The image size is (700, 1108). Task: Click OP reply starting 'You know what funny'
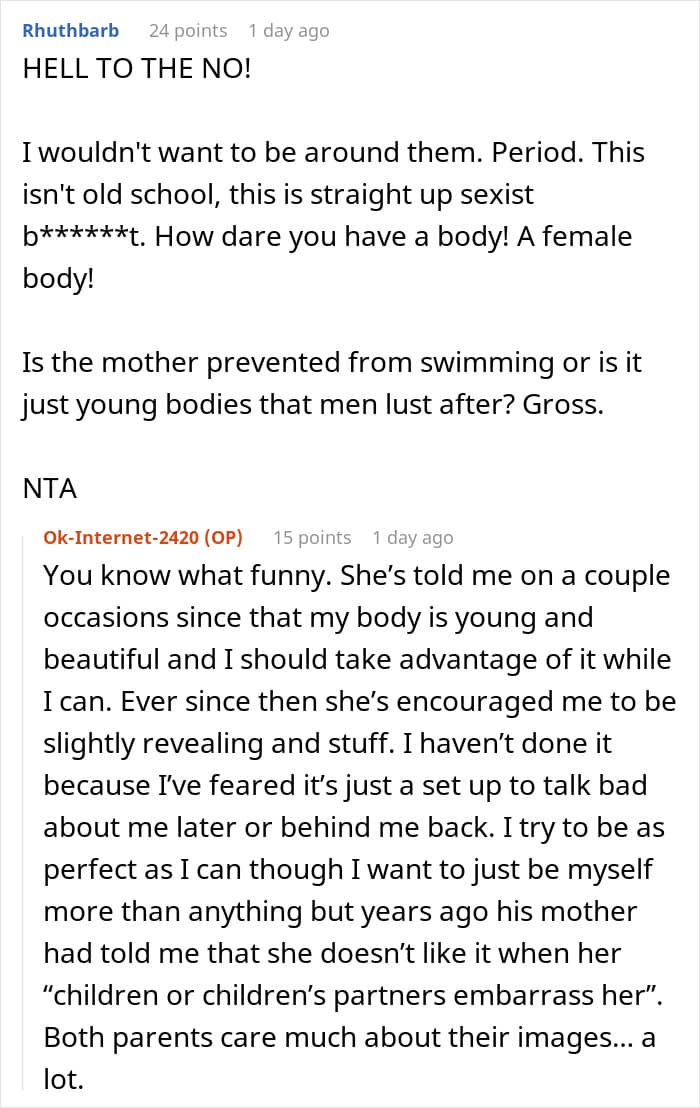[360, 827]
